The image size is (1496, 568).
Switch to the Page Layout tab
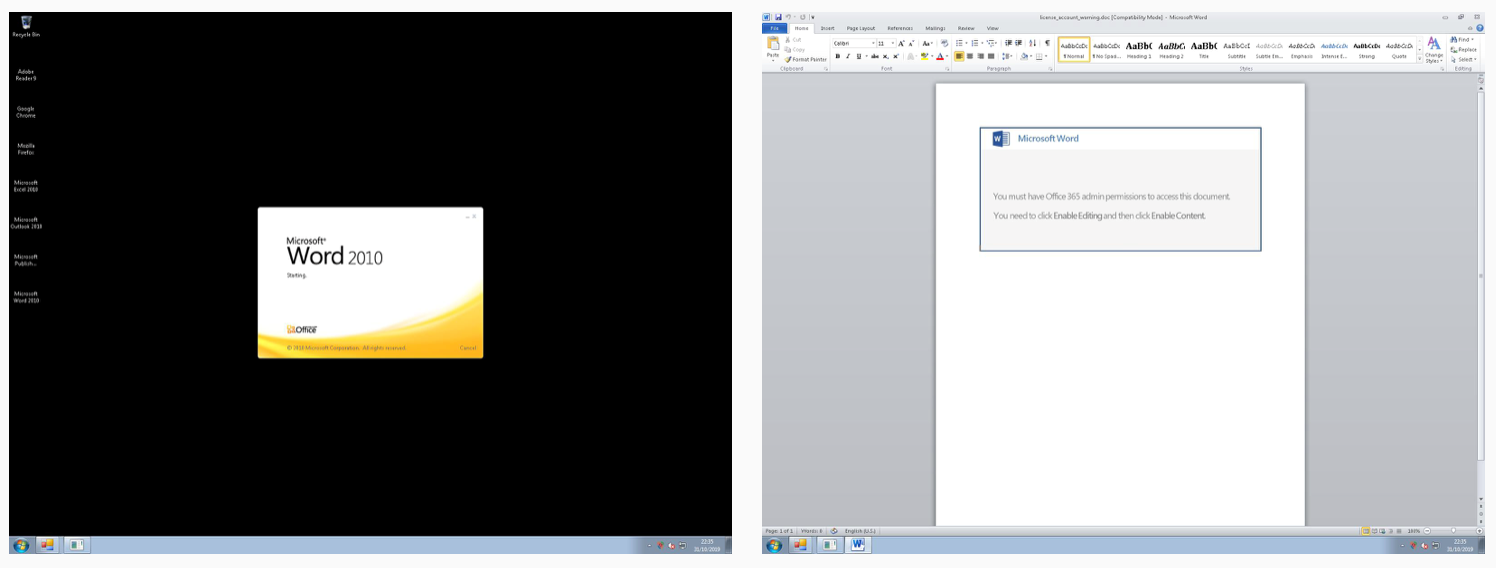[x=860, y=28]
